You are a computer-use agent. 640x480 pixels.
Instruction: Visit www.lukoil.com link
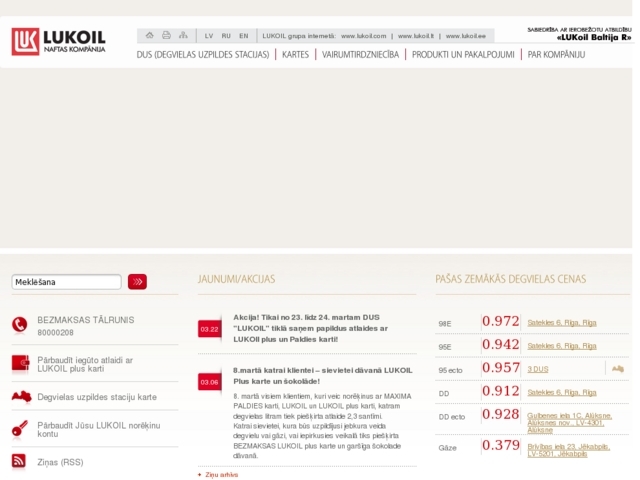click(364, 36)
